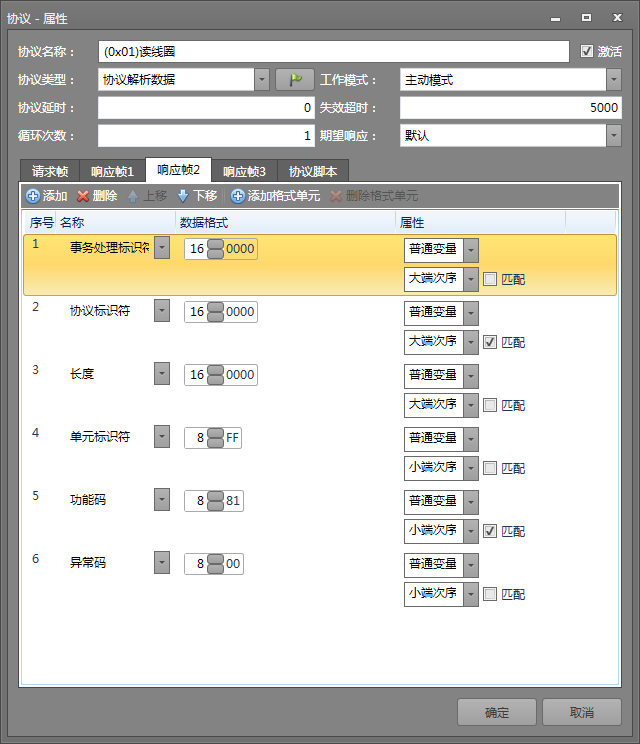Select the 响应帧2 tab
640x744 pixels.
click(178, 170)
